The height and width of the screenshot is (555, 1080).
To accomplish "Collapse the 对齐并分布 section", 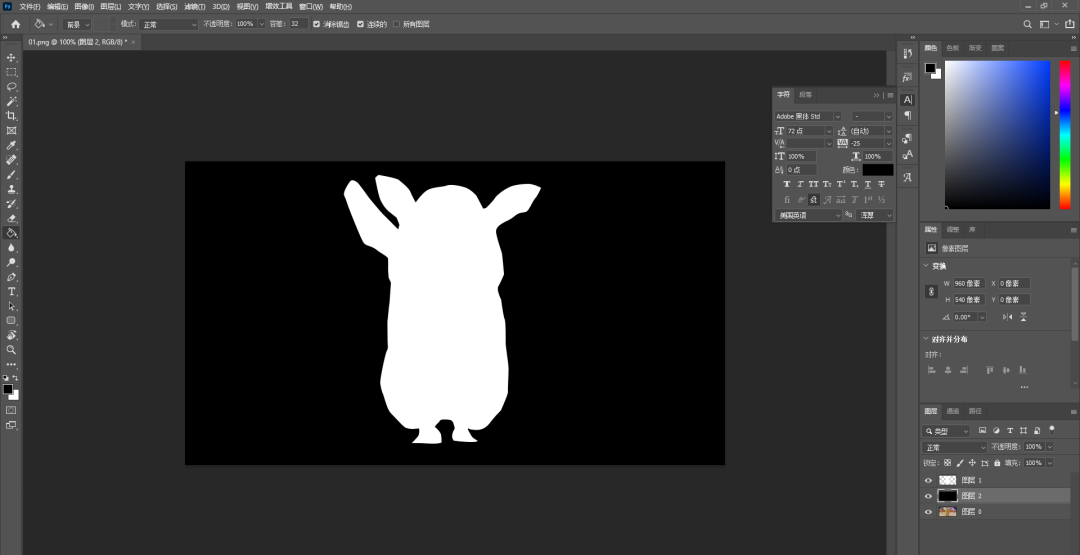I will (925, 339).
